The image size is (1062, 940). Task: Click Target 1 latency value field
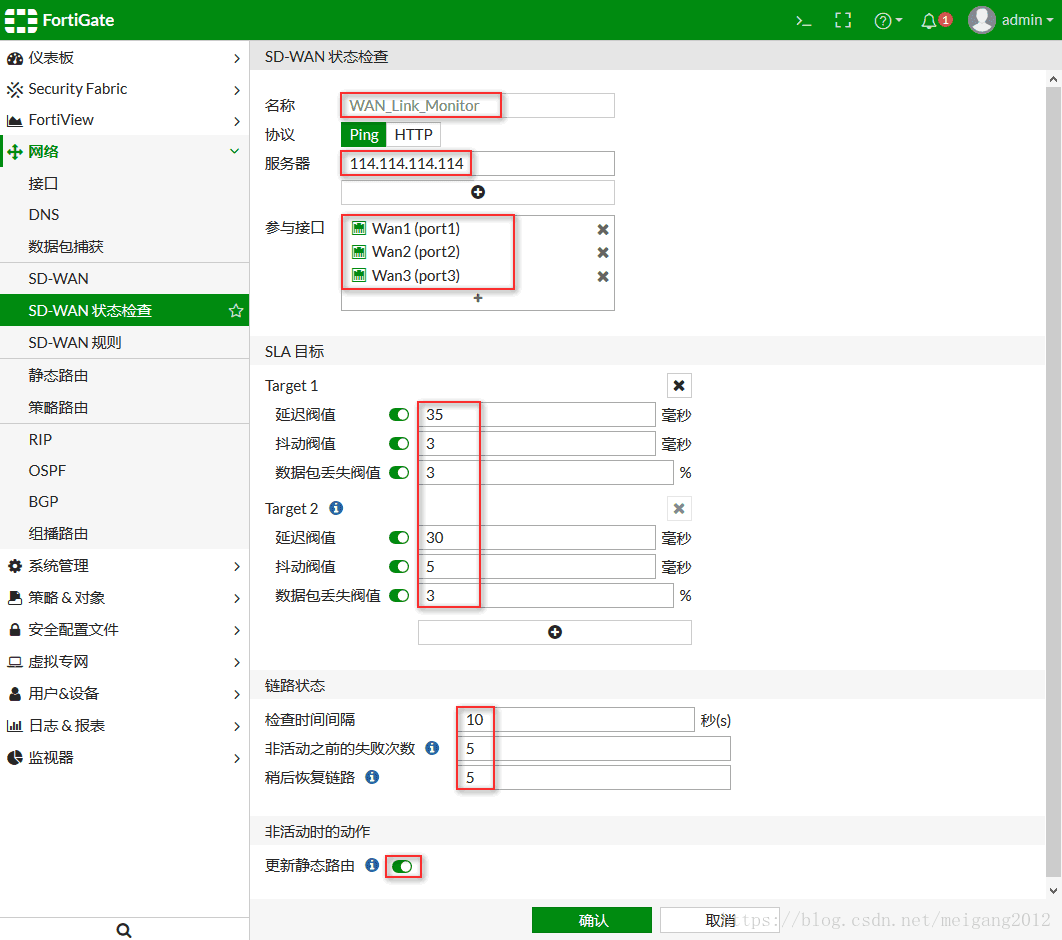tap(537, 414)
